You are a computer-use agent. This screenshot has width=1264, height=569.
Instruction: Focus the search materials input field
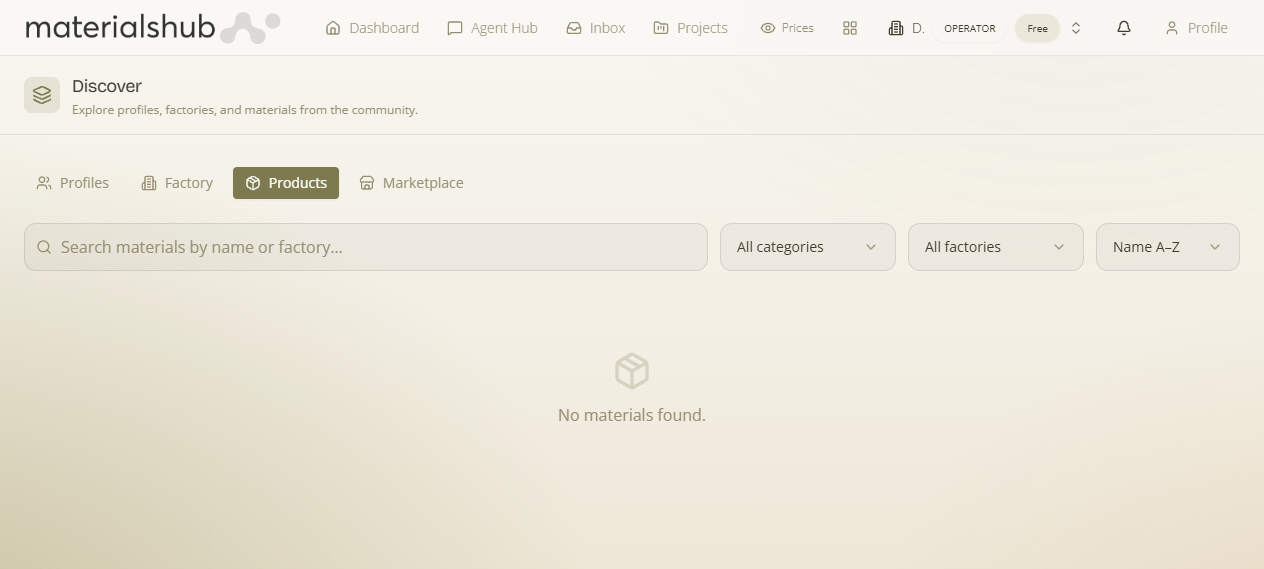(366, 247)
